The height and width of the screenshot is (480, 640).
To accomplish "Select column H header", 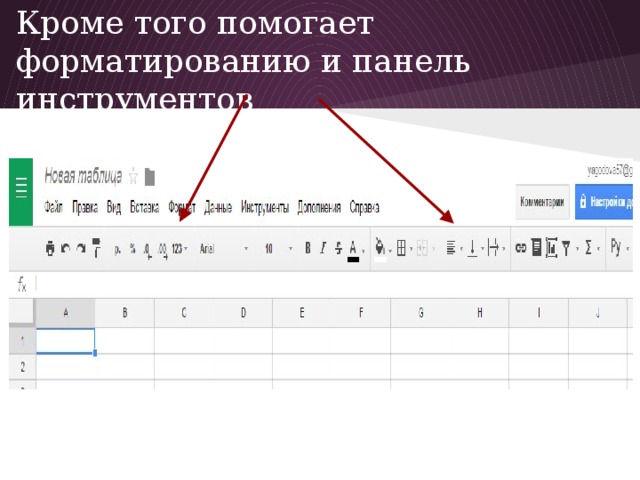I will point(479,313).
